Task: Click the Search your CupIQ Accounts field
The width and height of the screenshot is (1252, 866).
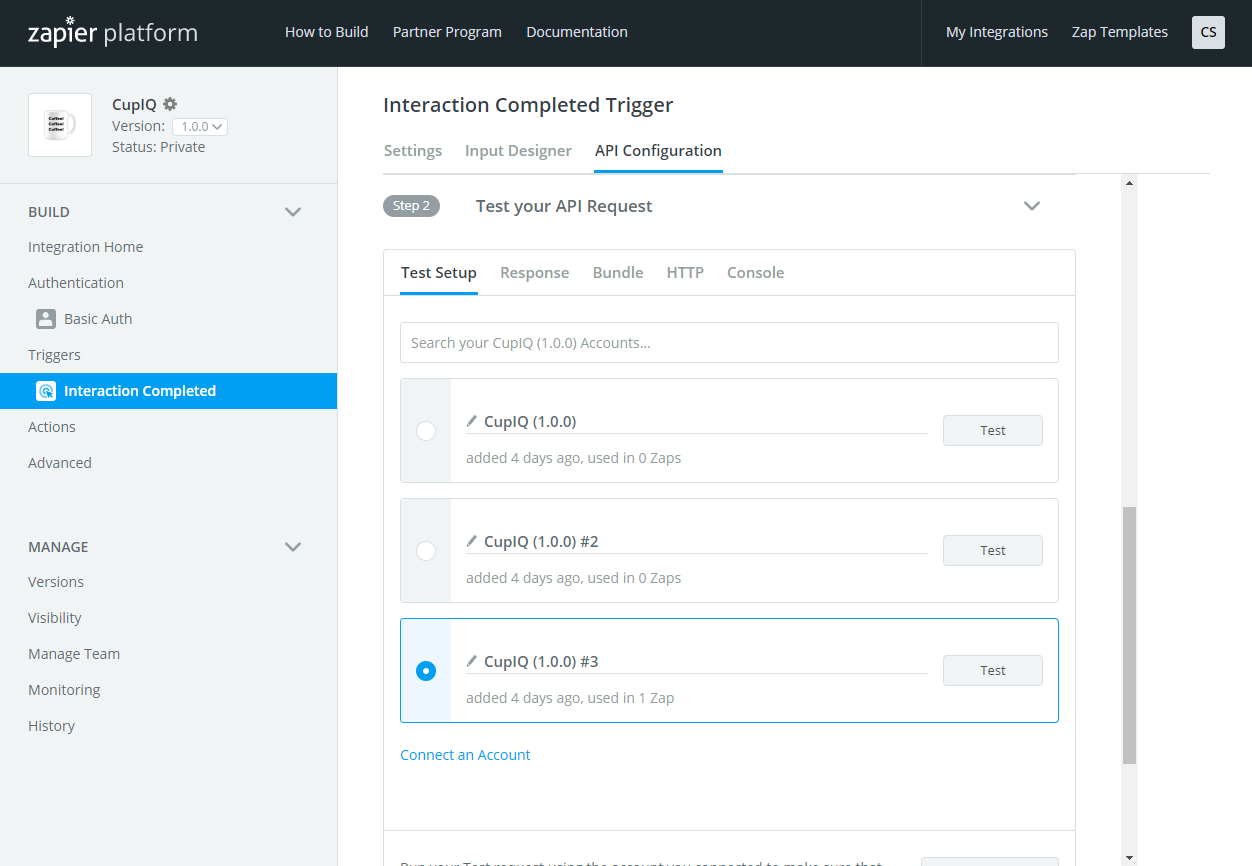Action: point(729,343)
